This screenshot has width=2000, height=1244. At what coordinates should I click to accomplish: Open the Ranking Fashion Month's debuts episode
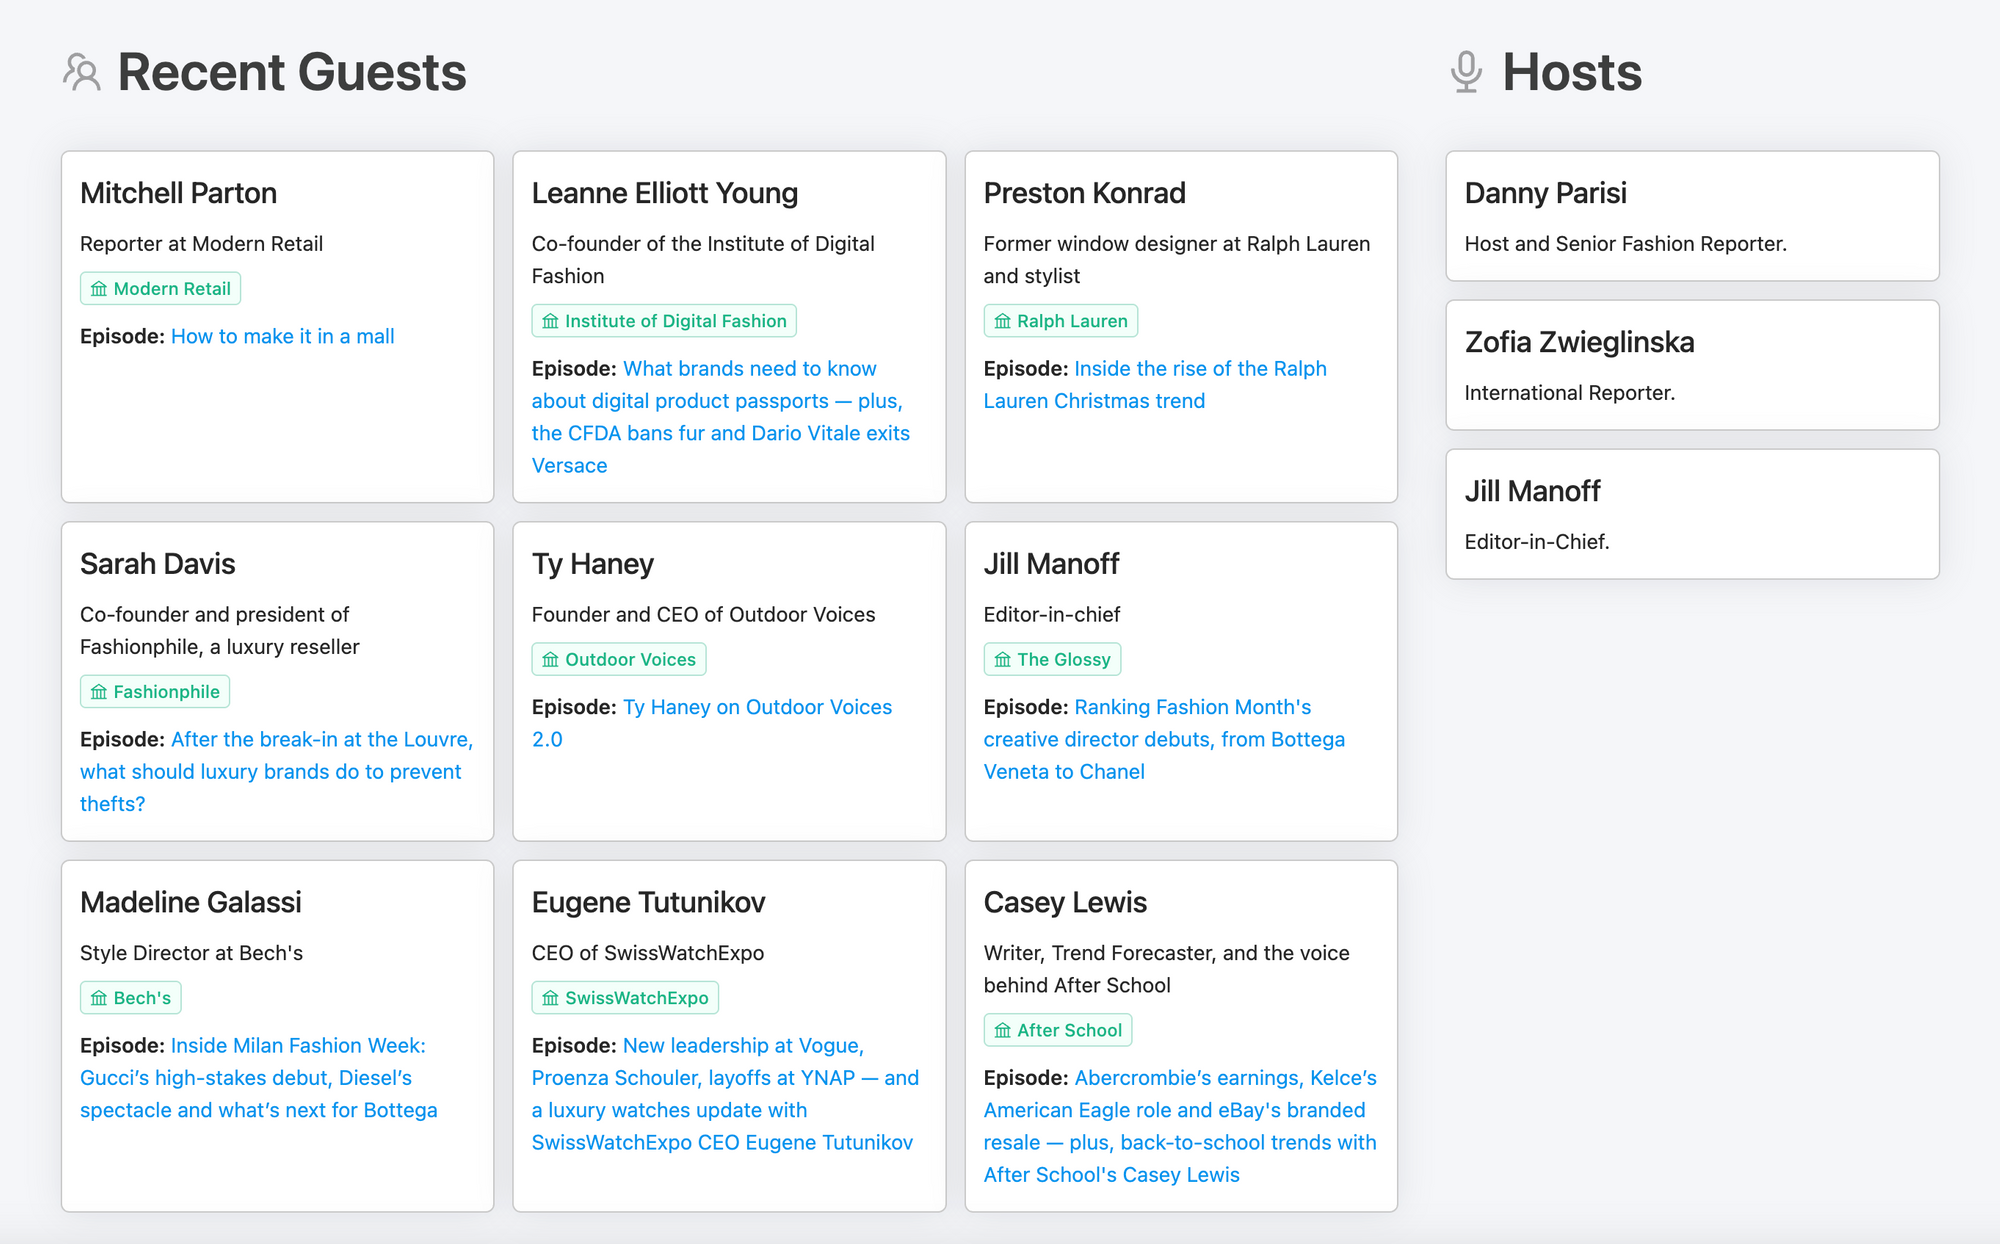pos(1192,708)
